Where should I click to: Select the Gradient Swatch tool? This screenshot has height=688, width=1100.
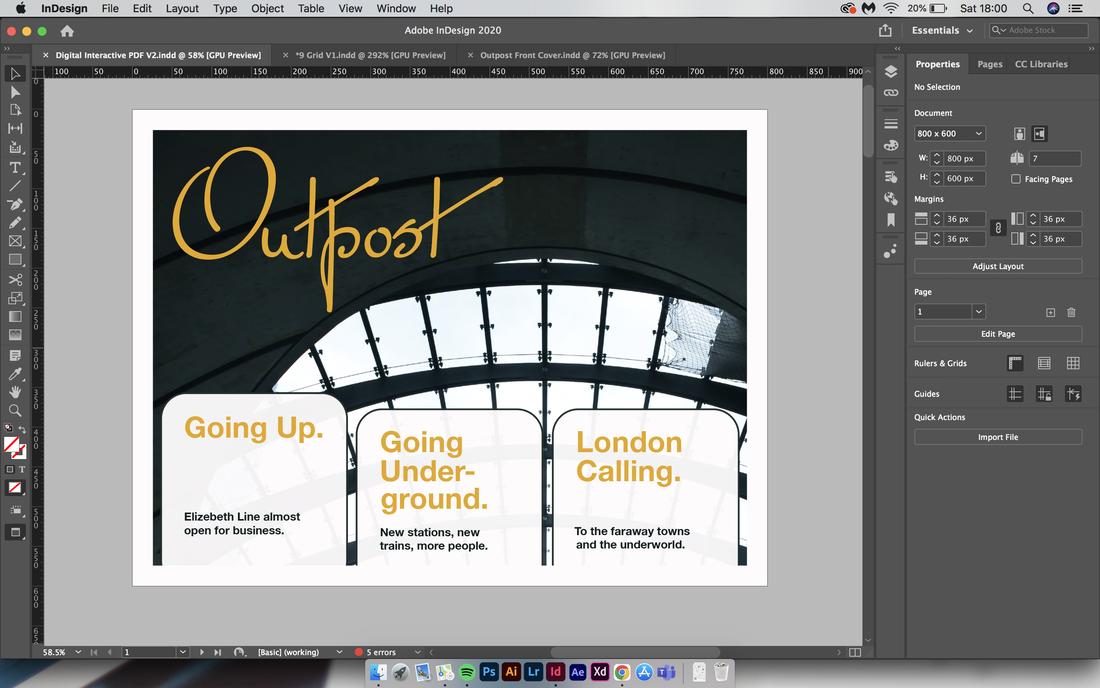[x=15, y=316]
